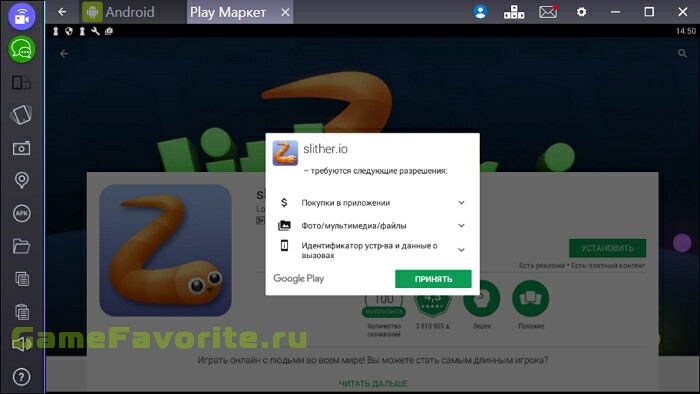Click the wrench icon in status bar
Viewport: 700px width, 394px height.
point(95,31)
